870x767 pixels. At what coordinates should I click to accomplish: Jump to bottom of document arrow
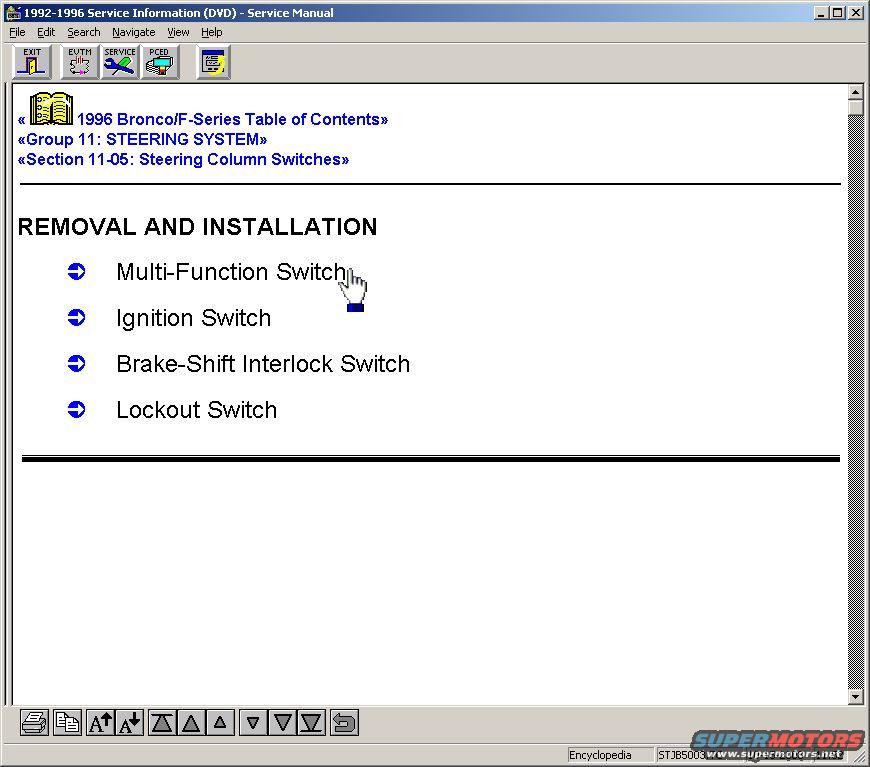point(312,723)
